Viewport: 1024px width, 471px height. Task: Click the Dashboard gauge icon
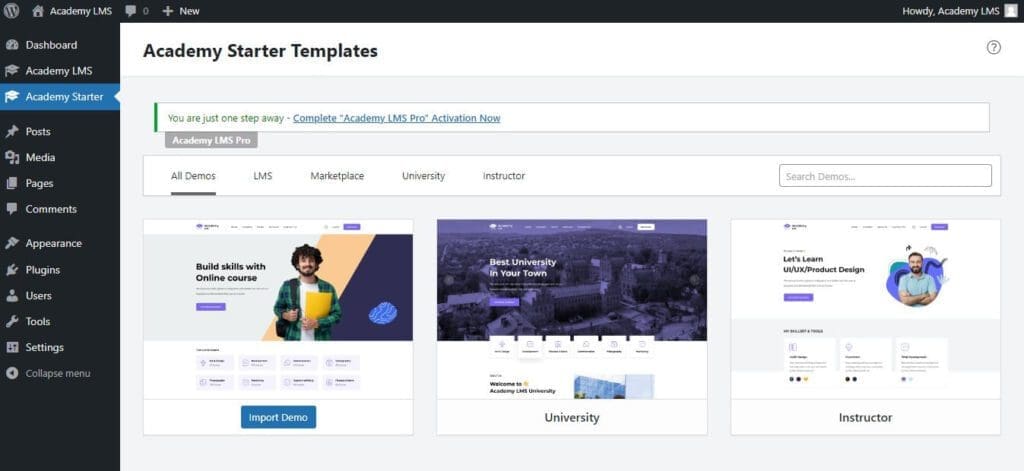[x=12, y=45]
